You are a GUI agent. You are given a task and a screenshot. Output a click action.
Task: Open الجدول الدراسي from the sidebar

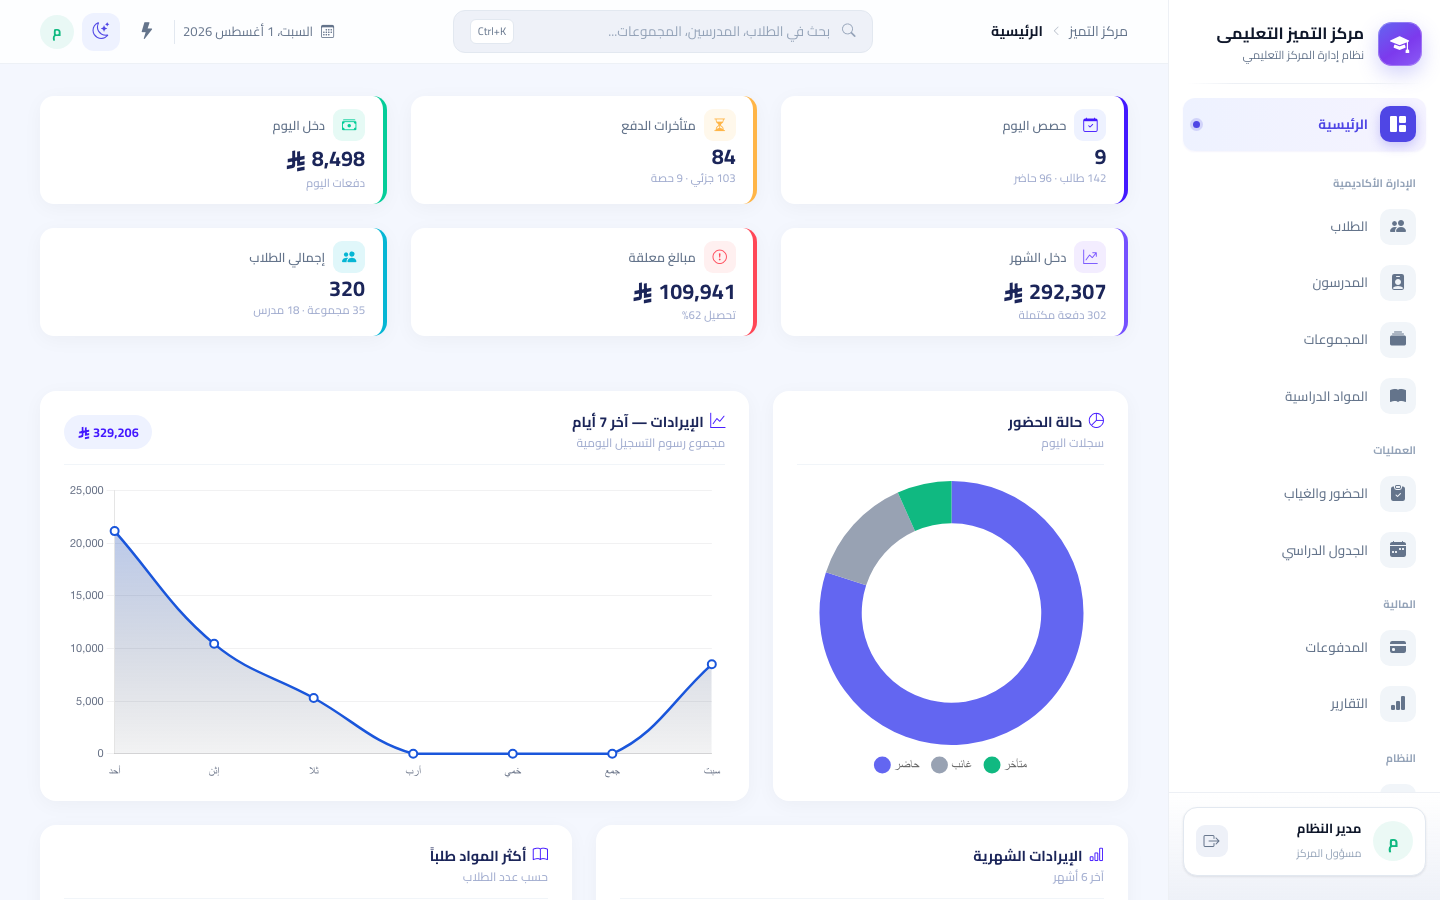click(x=1304, y=550)
